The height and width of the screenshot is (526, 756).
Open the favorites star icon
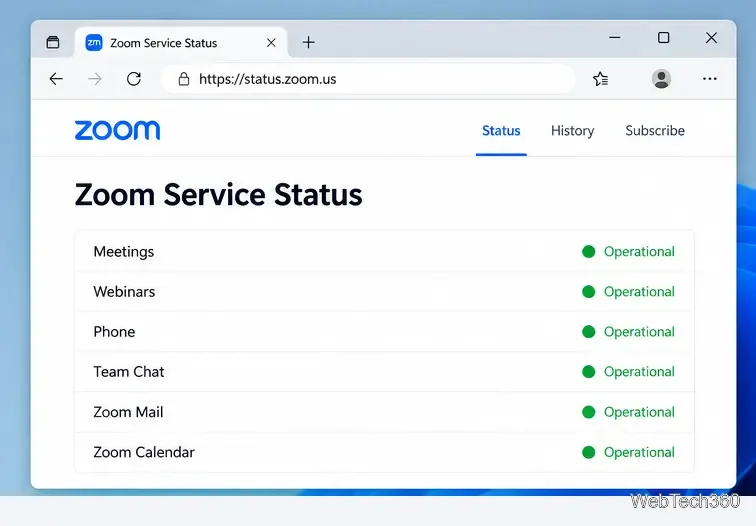click(601, 79)
